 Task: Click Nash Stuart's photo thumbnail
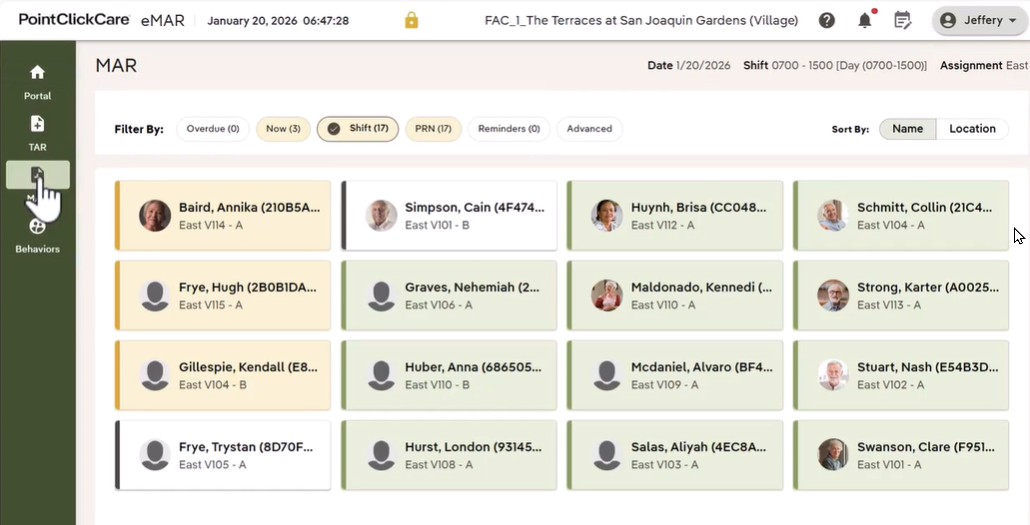click(833, 375)
